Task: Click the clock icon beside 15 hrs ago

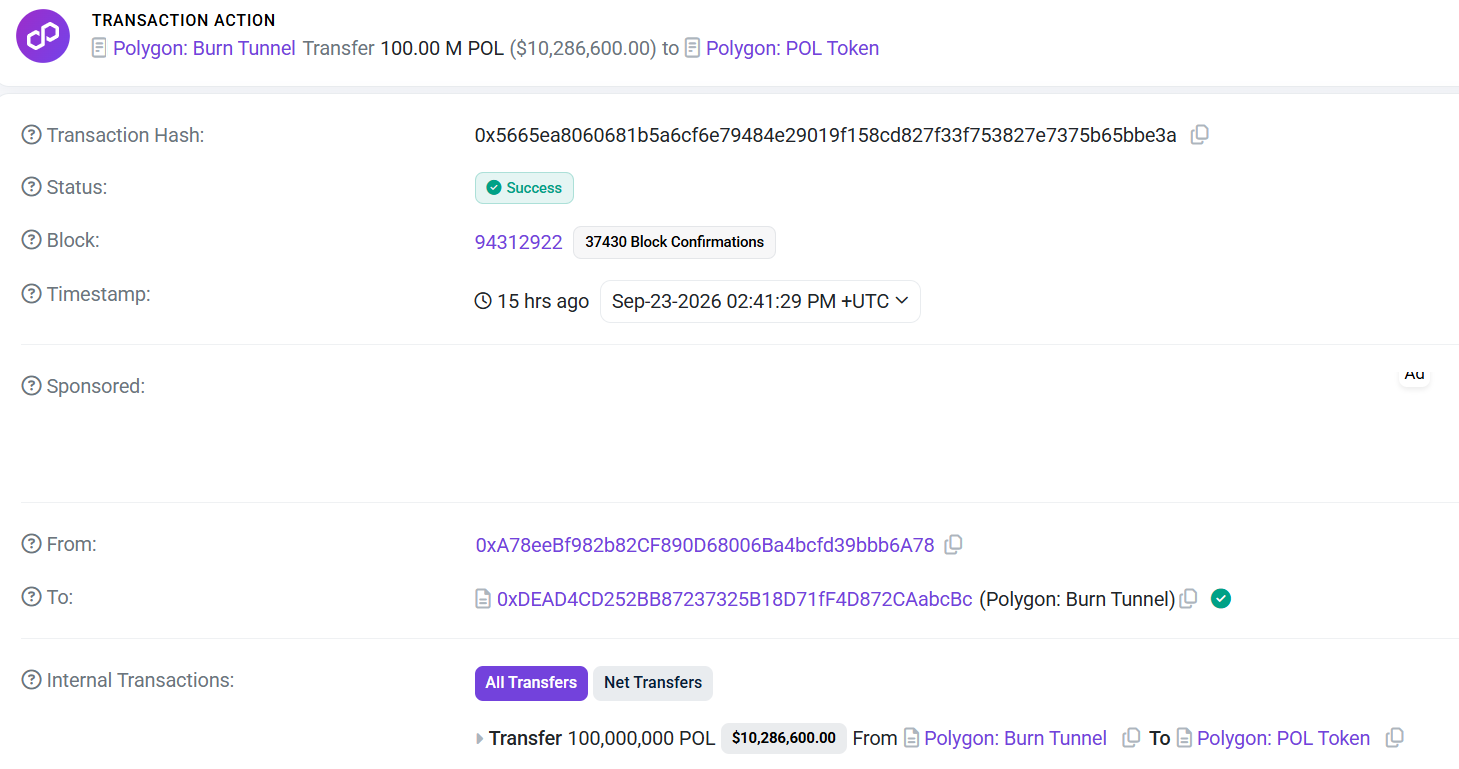Action: [x=483, y=301]
